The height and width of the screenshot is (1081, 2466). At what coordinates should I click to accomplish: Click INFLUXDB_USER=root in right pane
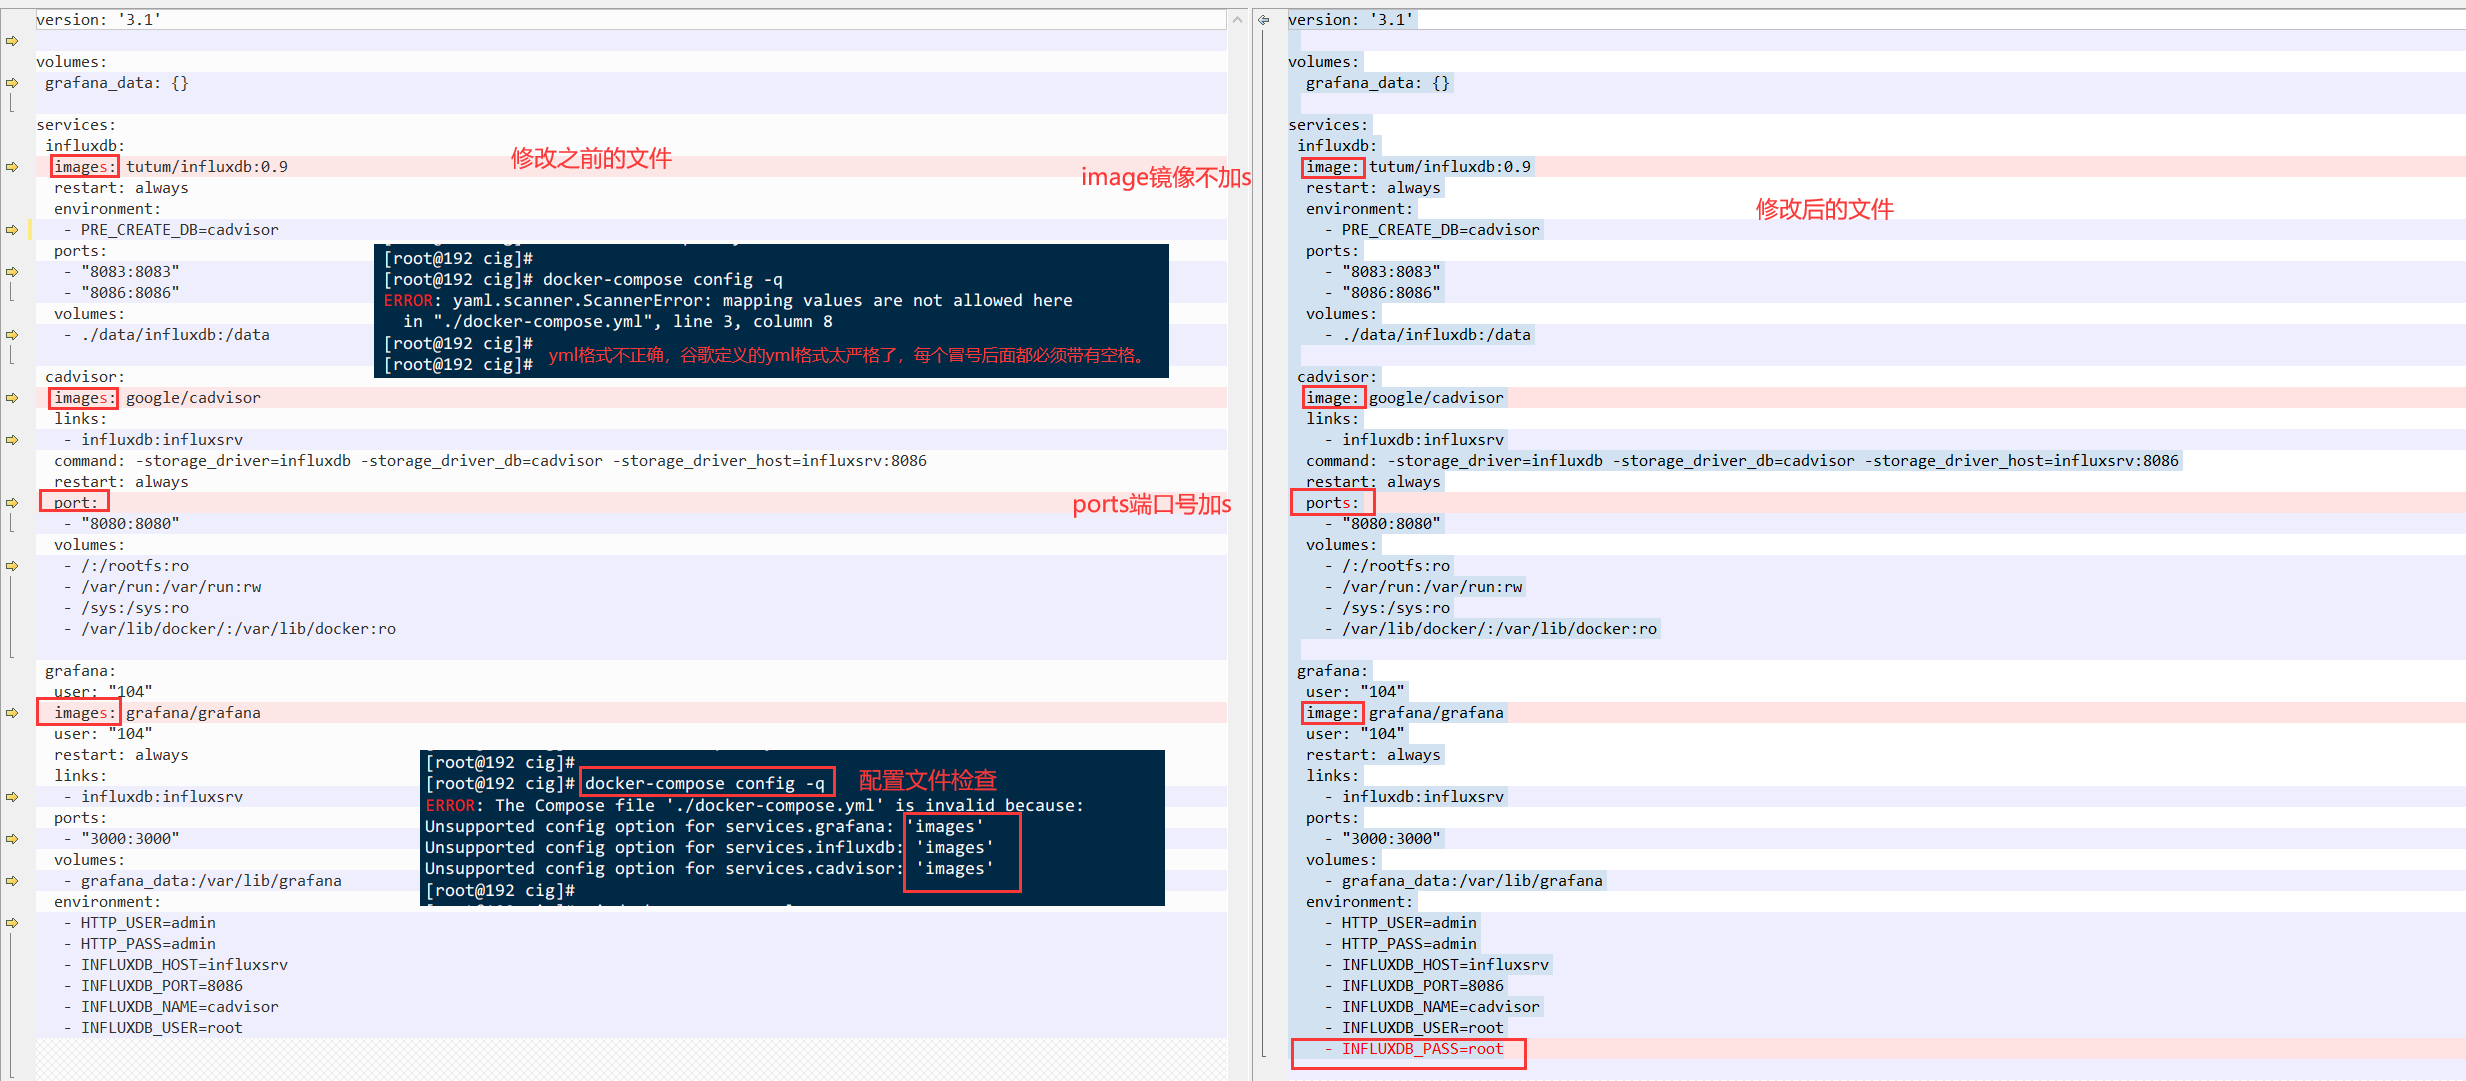(1422, 1028)
